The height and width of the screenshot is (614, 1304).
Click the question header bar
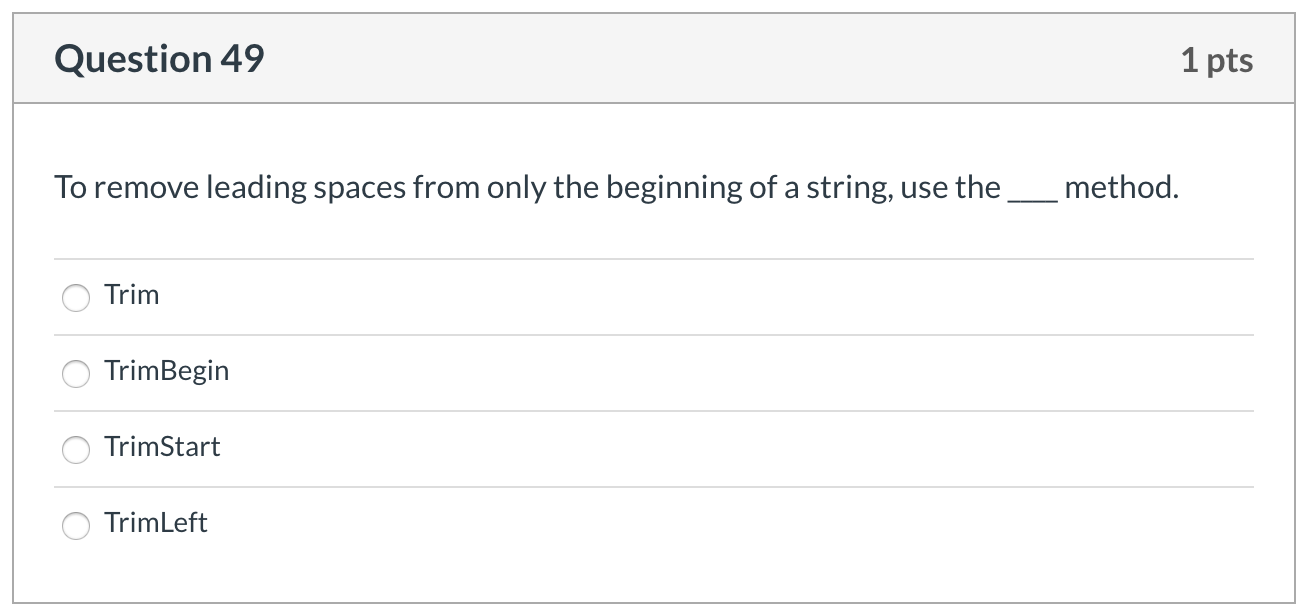(x=650, y=57)
